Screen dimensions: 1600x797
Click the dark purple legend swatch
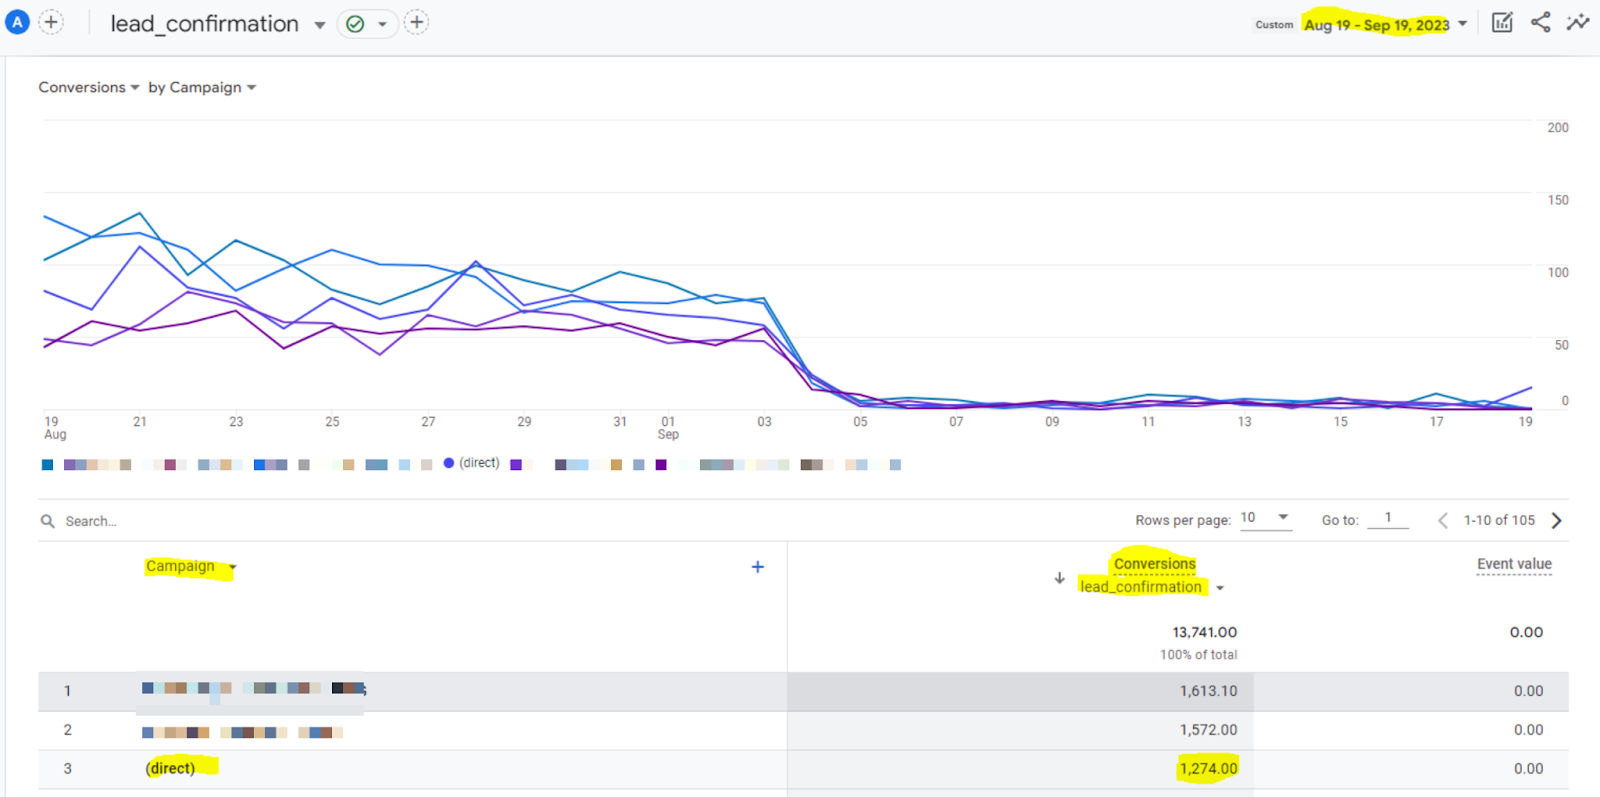(x=661, y=465)
